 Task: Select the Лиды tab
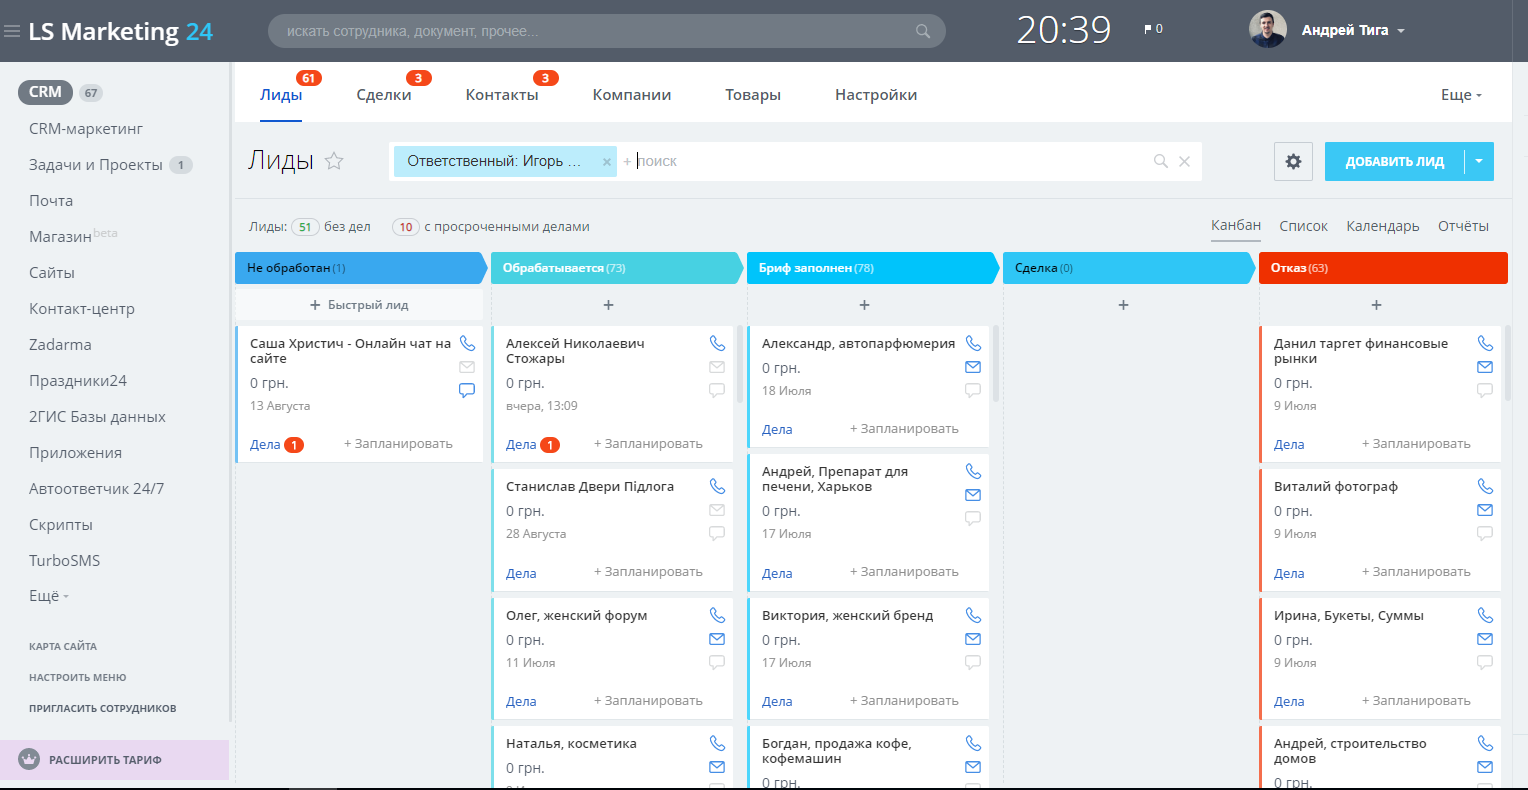point(281,95)
